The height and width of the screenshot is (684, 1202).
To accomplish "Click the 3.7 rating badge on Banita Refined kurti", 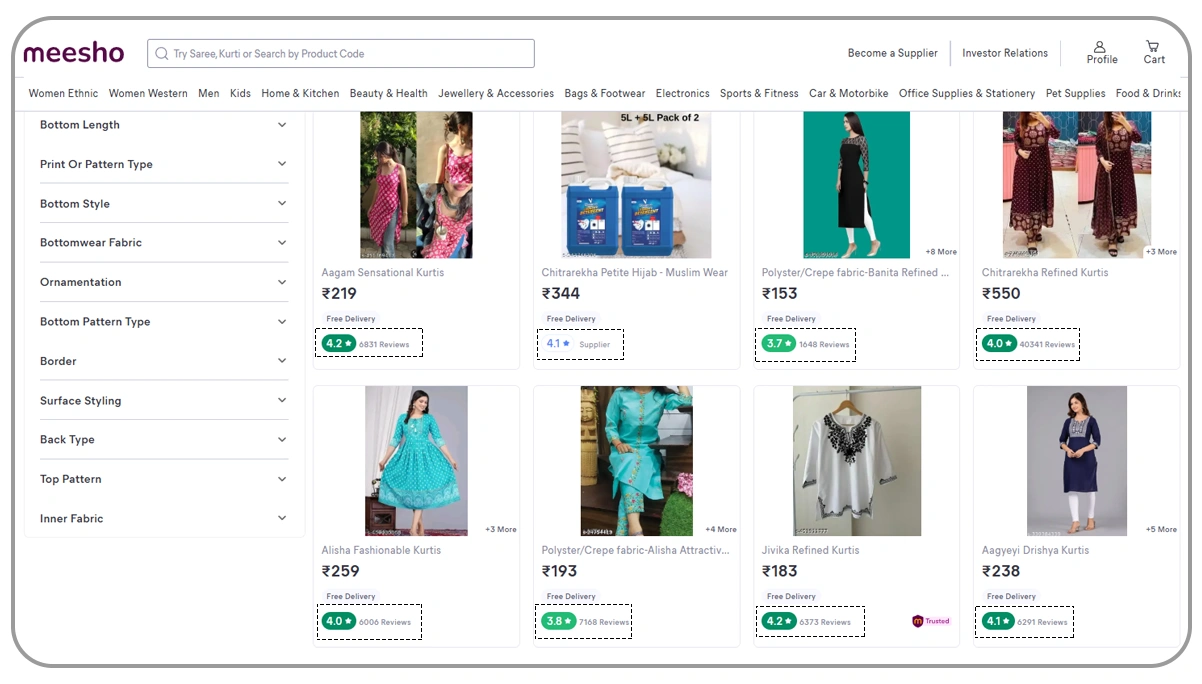I will tap(777, 344).
